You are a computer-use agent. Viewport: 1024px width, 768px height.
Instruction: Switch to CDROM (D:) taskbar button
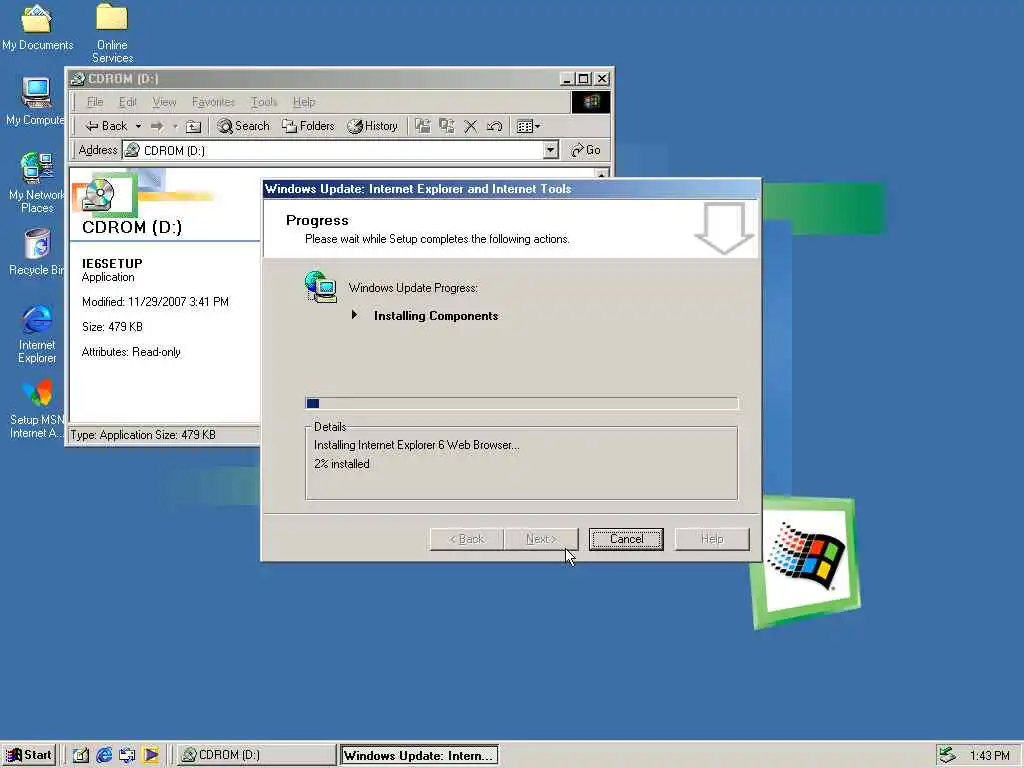pos(256,755)
